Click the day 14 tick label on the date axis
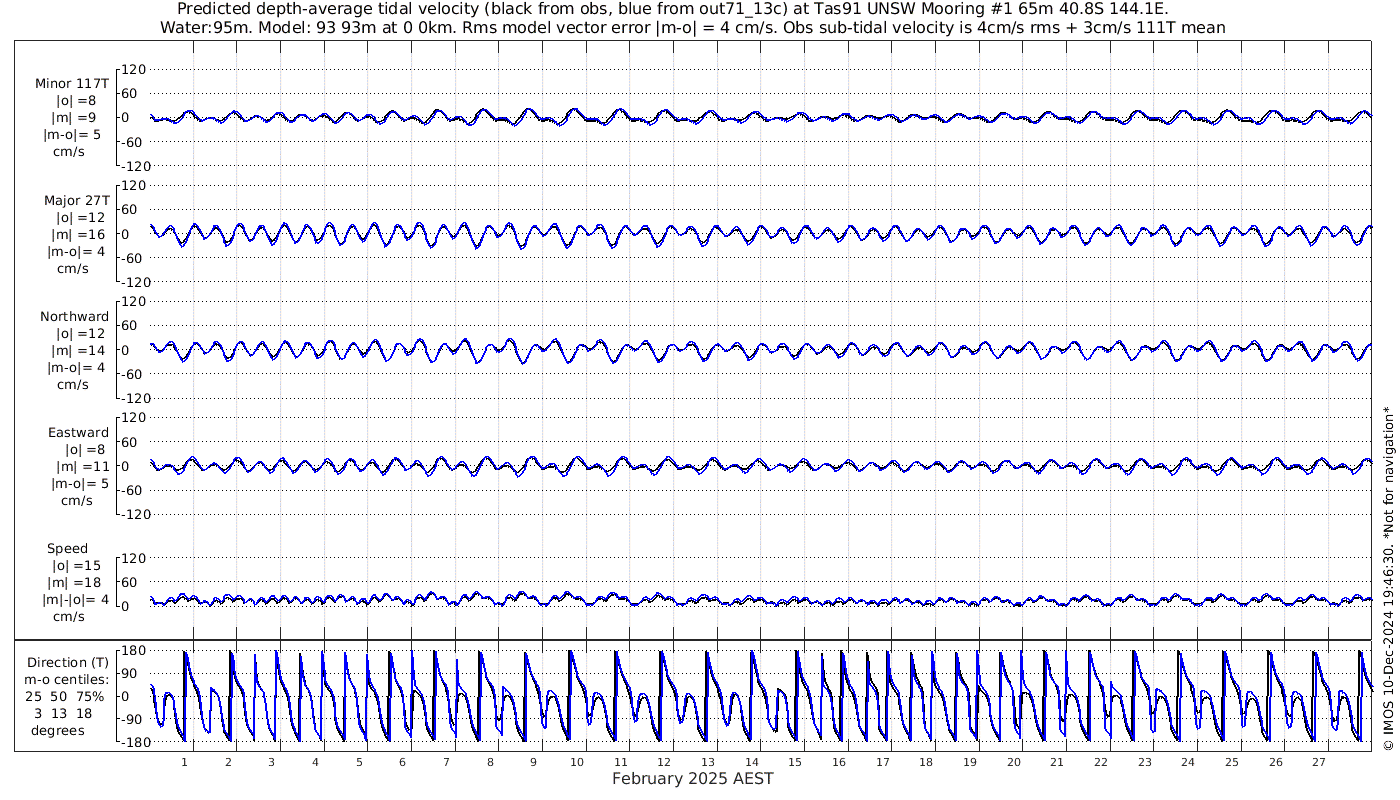1400x800 pixels. click(x=751, y=762)
